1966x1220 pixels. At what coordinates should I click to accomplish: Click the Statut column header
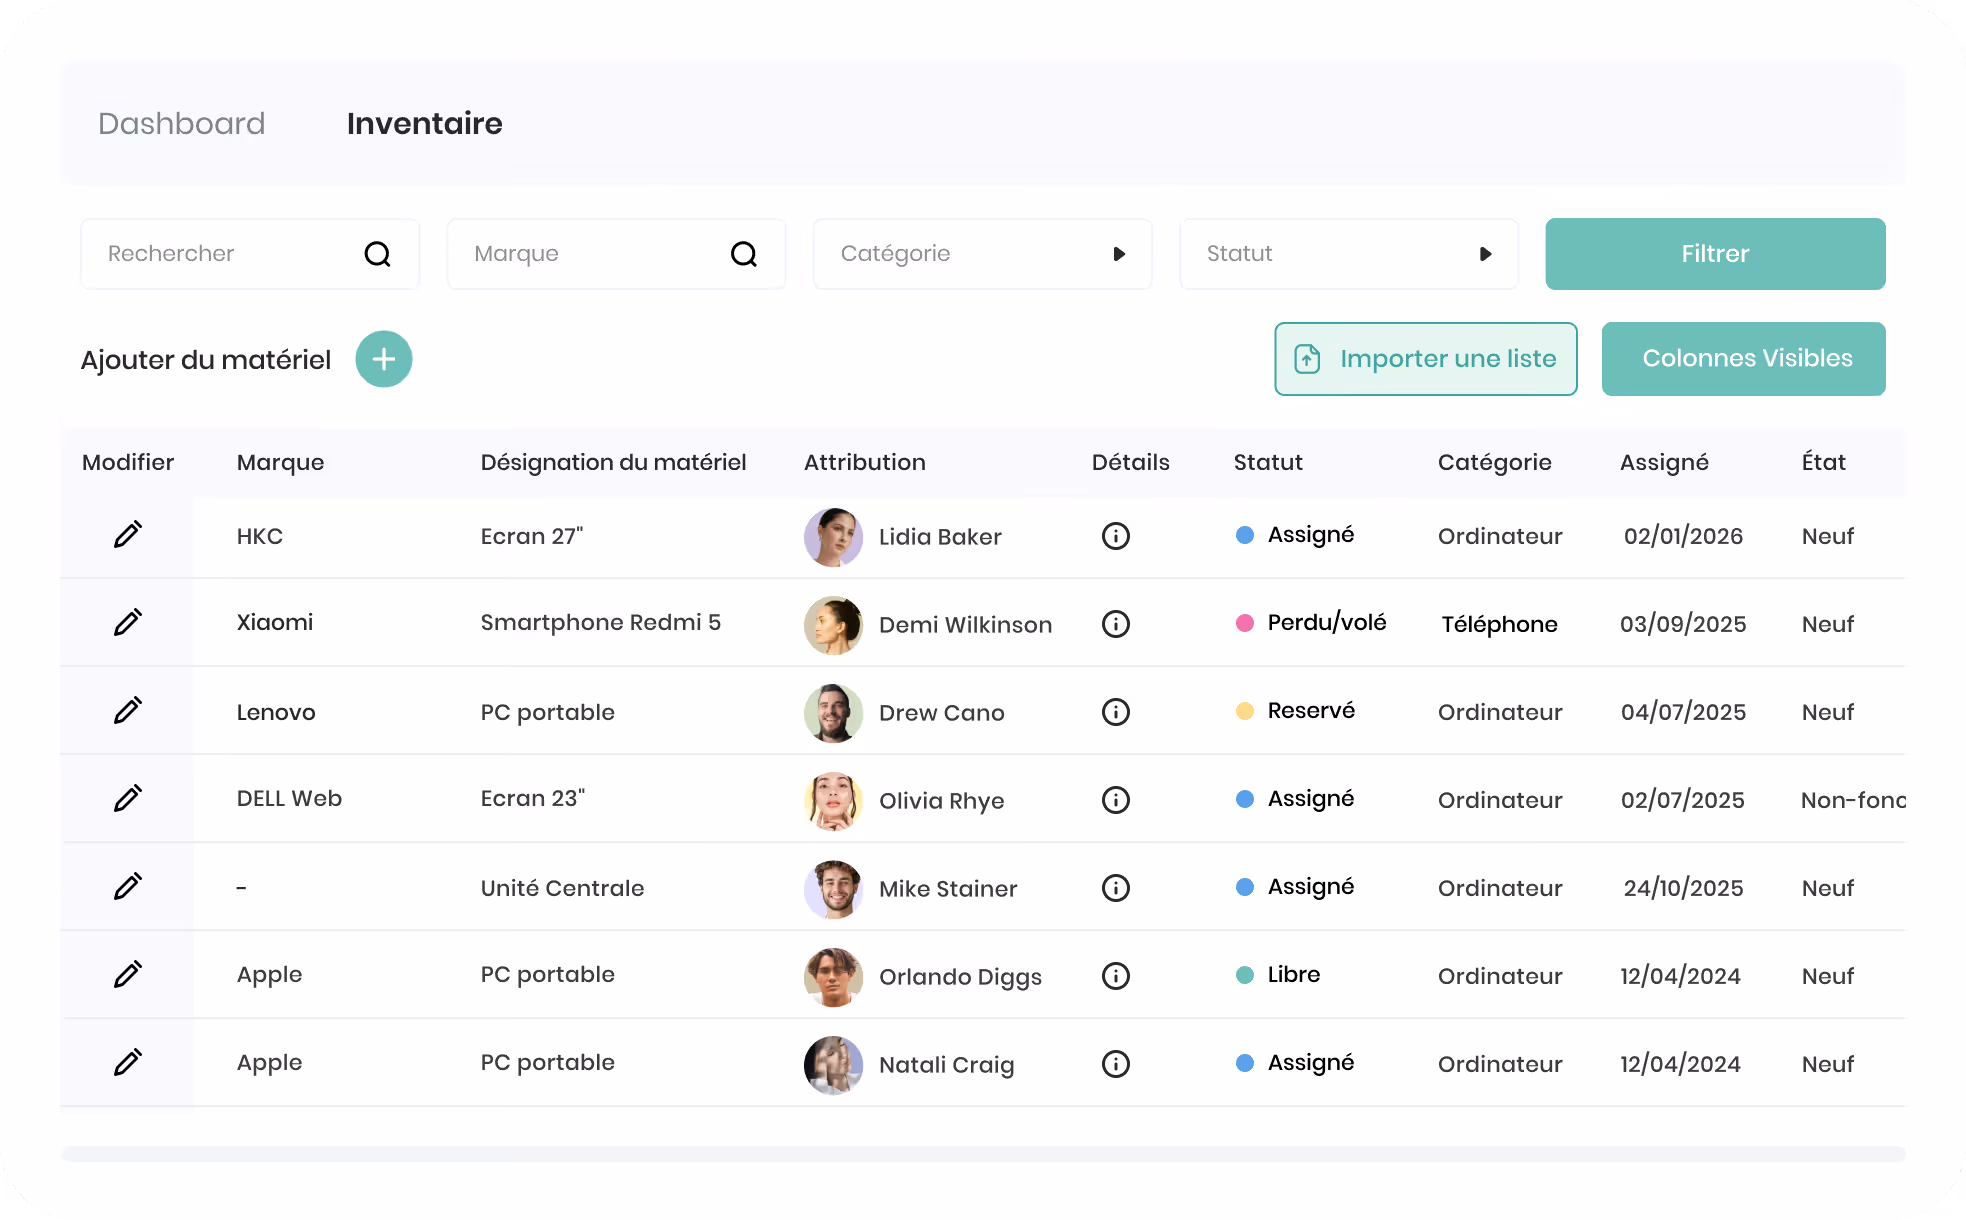pyautogui.click(x=1268, y=462)
